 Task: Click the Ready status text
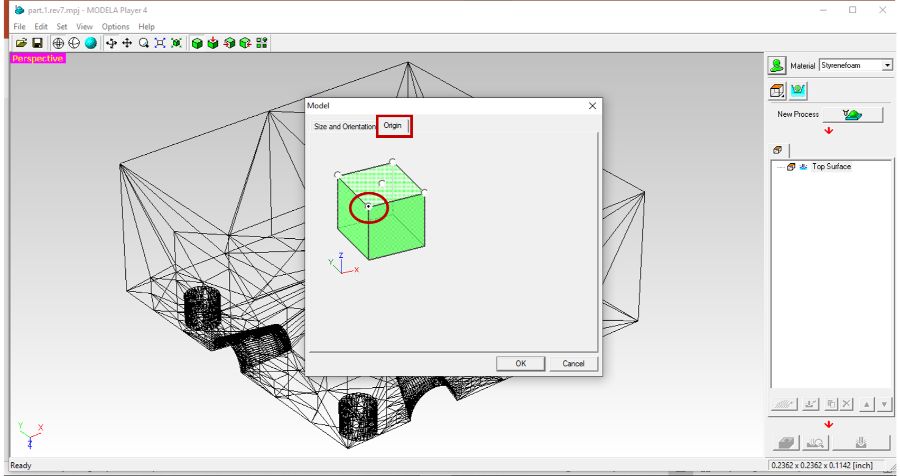(x=21, y=465)
